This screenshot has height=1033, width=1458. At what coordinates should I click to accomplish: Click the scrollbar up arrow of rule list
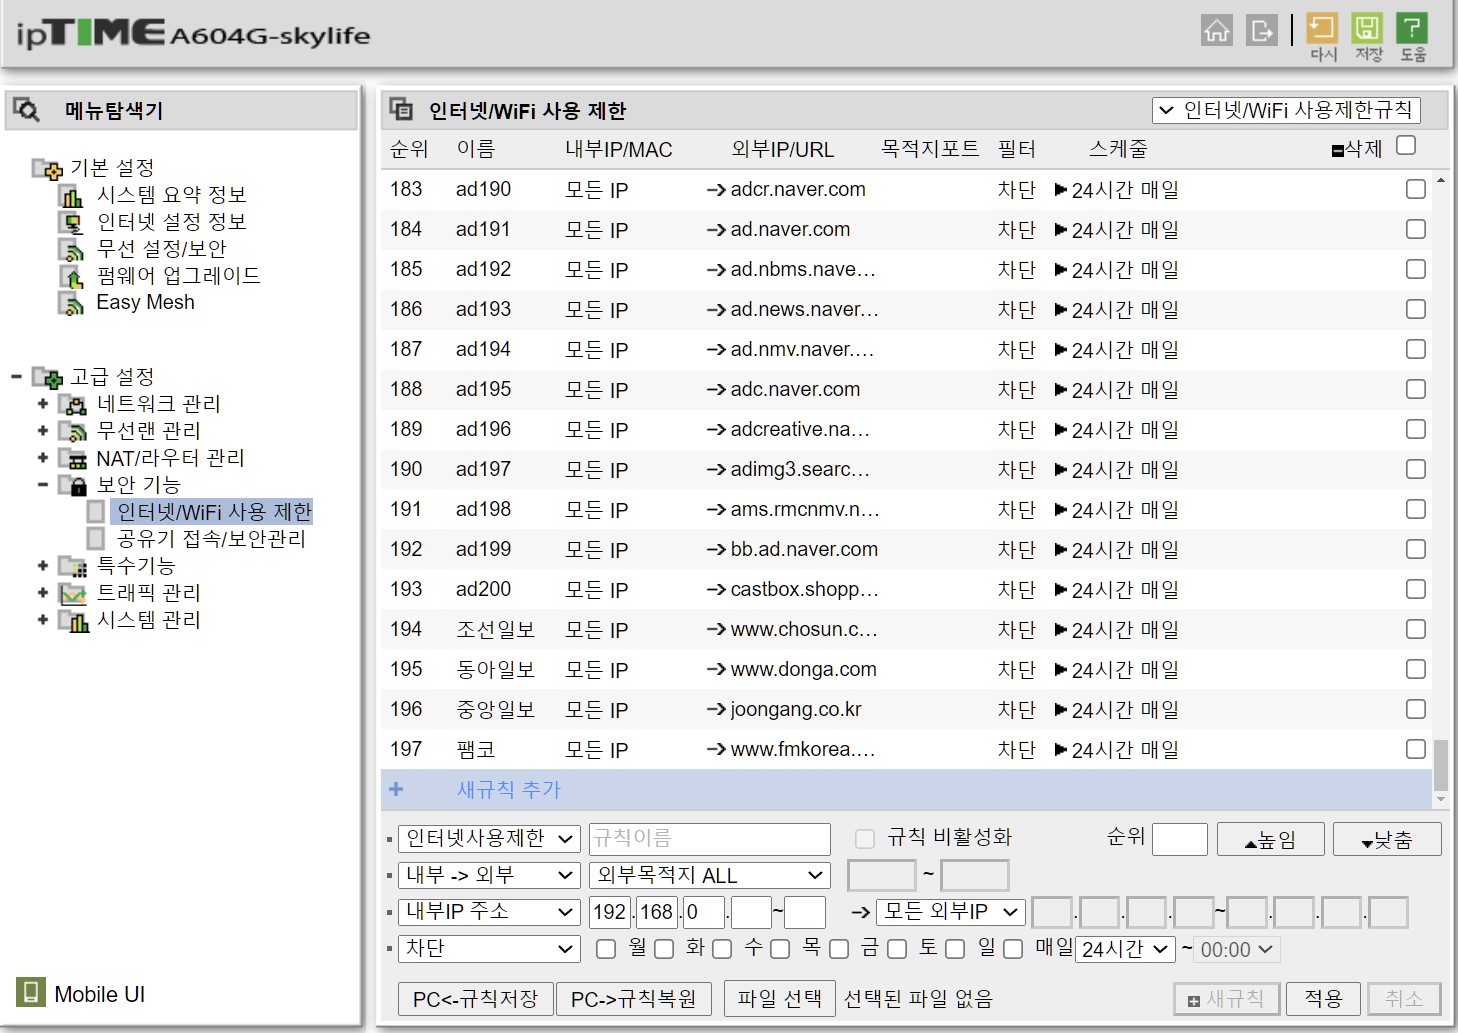(1441, 180)
